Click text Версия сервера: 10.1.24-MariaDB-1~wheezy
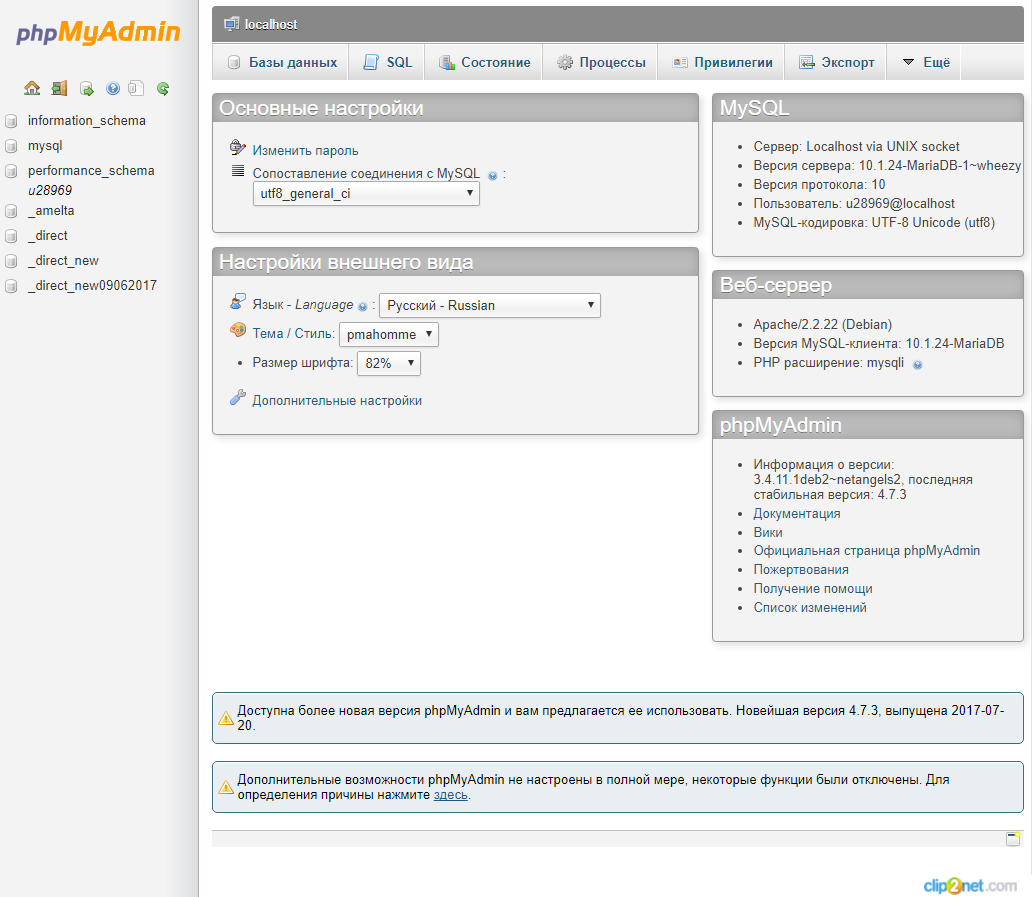This screenshot has width=1032, height=897. pyautogui.click(x=887, y=166)
